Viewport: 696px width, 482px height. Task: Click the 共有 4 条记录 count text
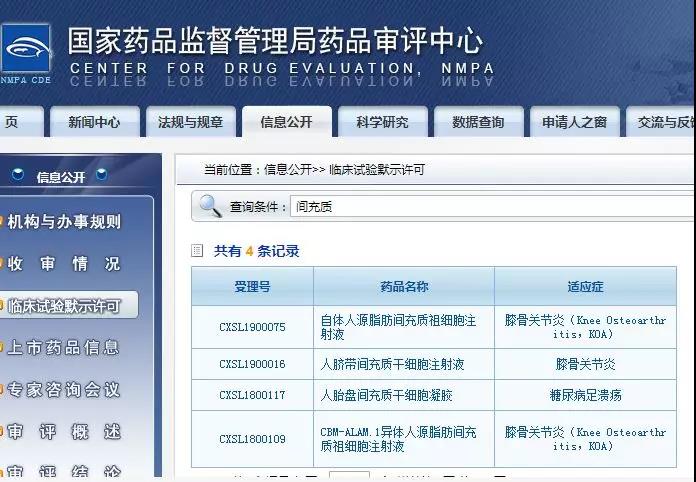[x=257, y=251]
